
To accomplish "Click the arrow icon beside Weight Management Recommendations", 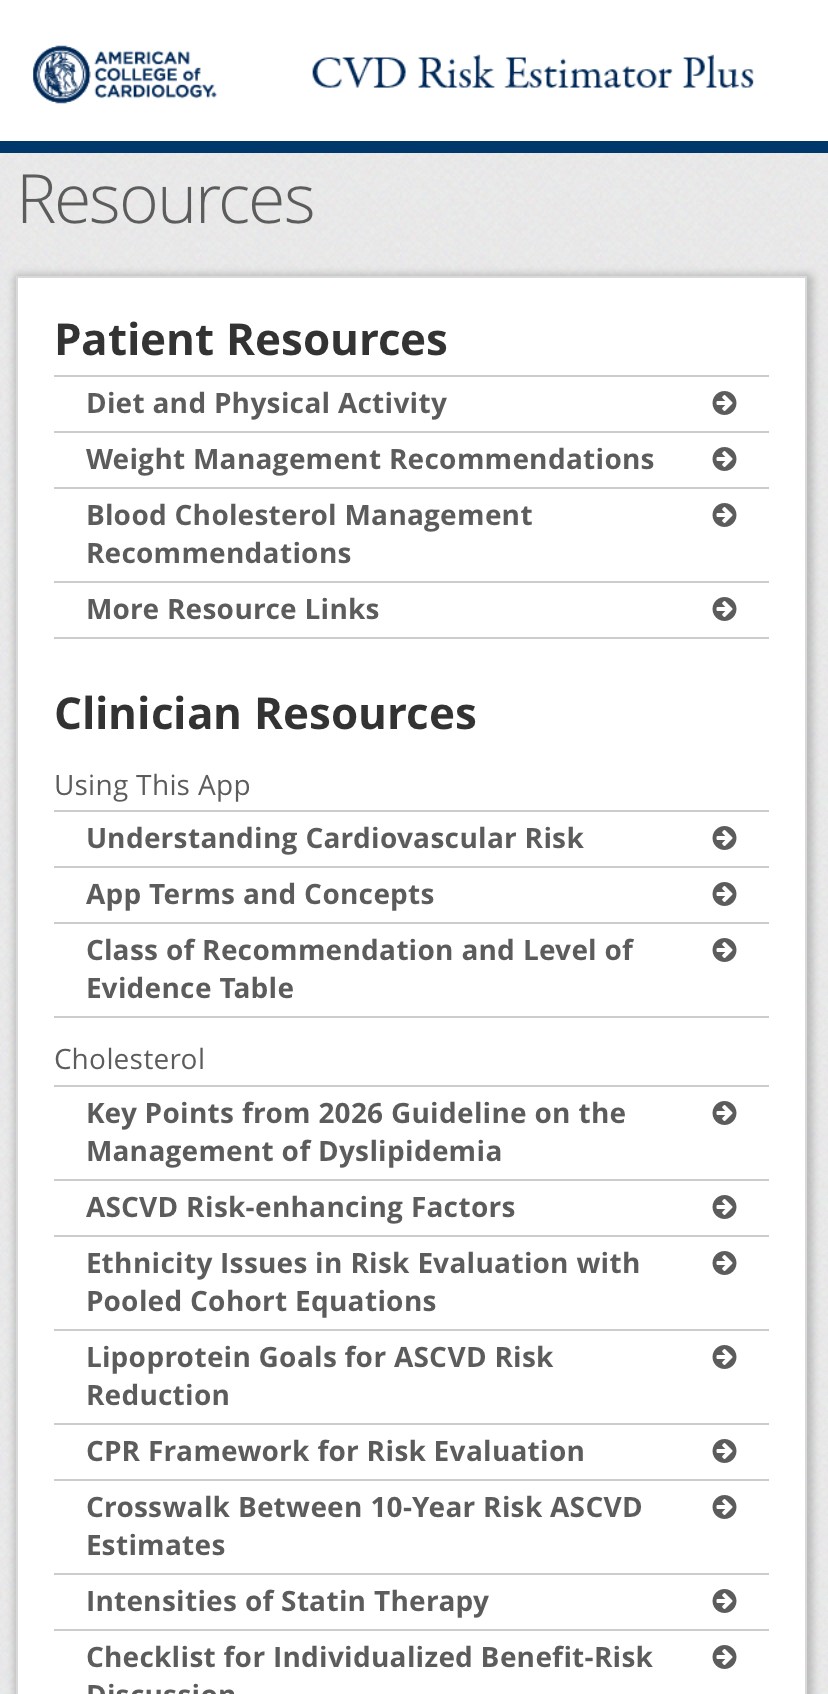I will pyautogui.click(x=724, y=460).
